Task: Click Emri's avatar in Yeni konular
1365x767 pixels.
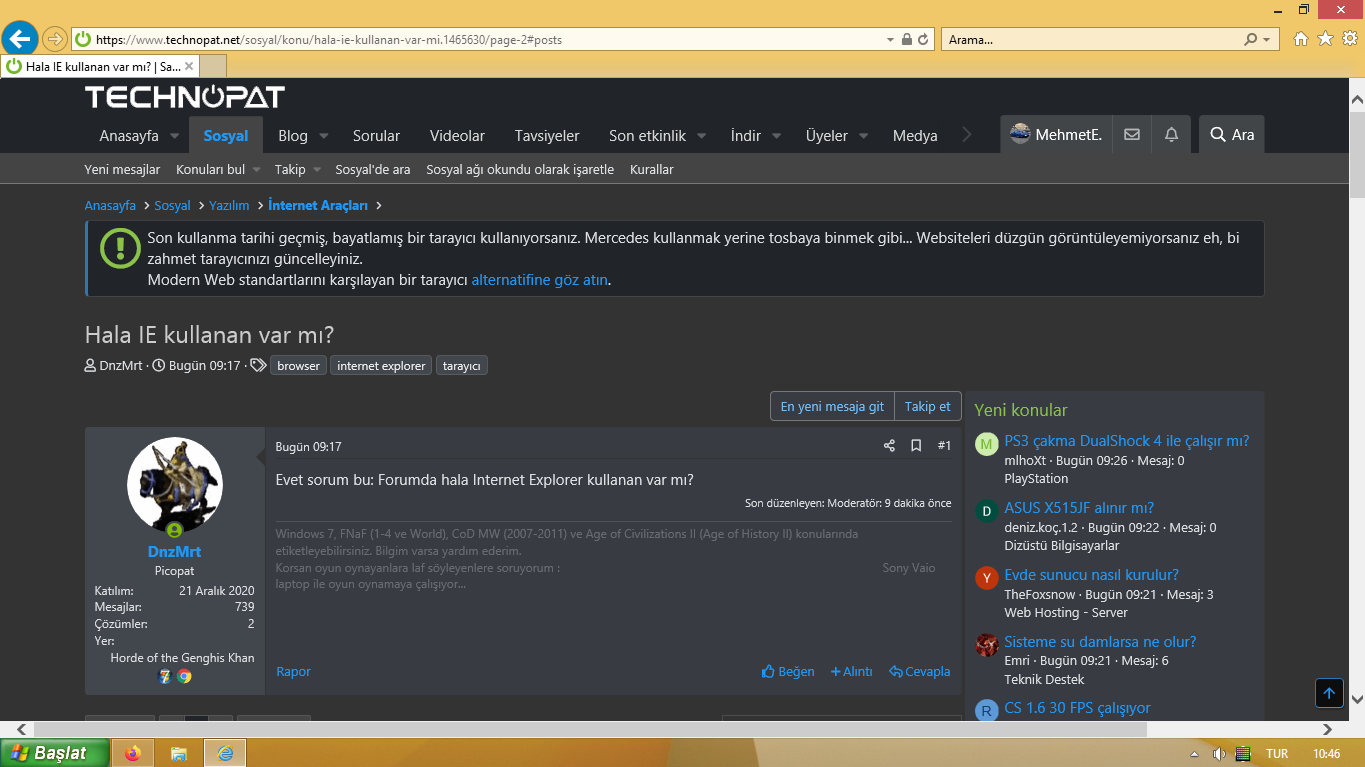Action: 987,645
